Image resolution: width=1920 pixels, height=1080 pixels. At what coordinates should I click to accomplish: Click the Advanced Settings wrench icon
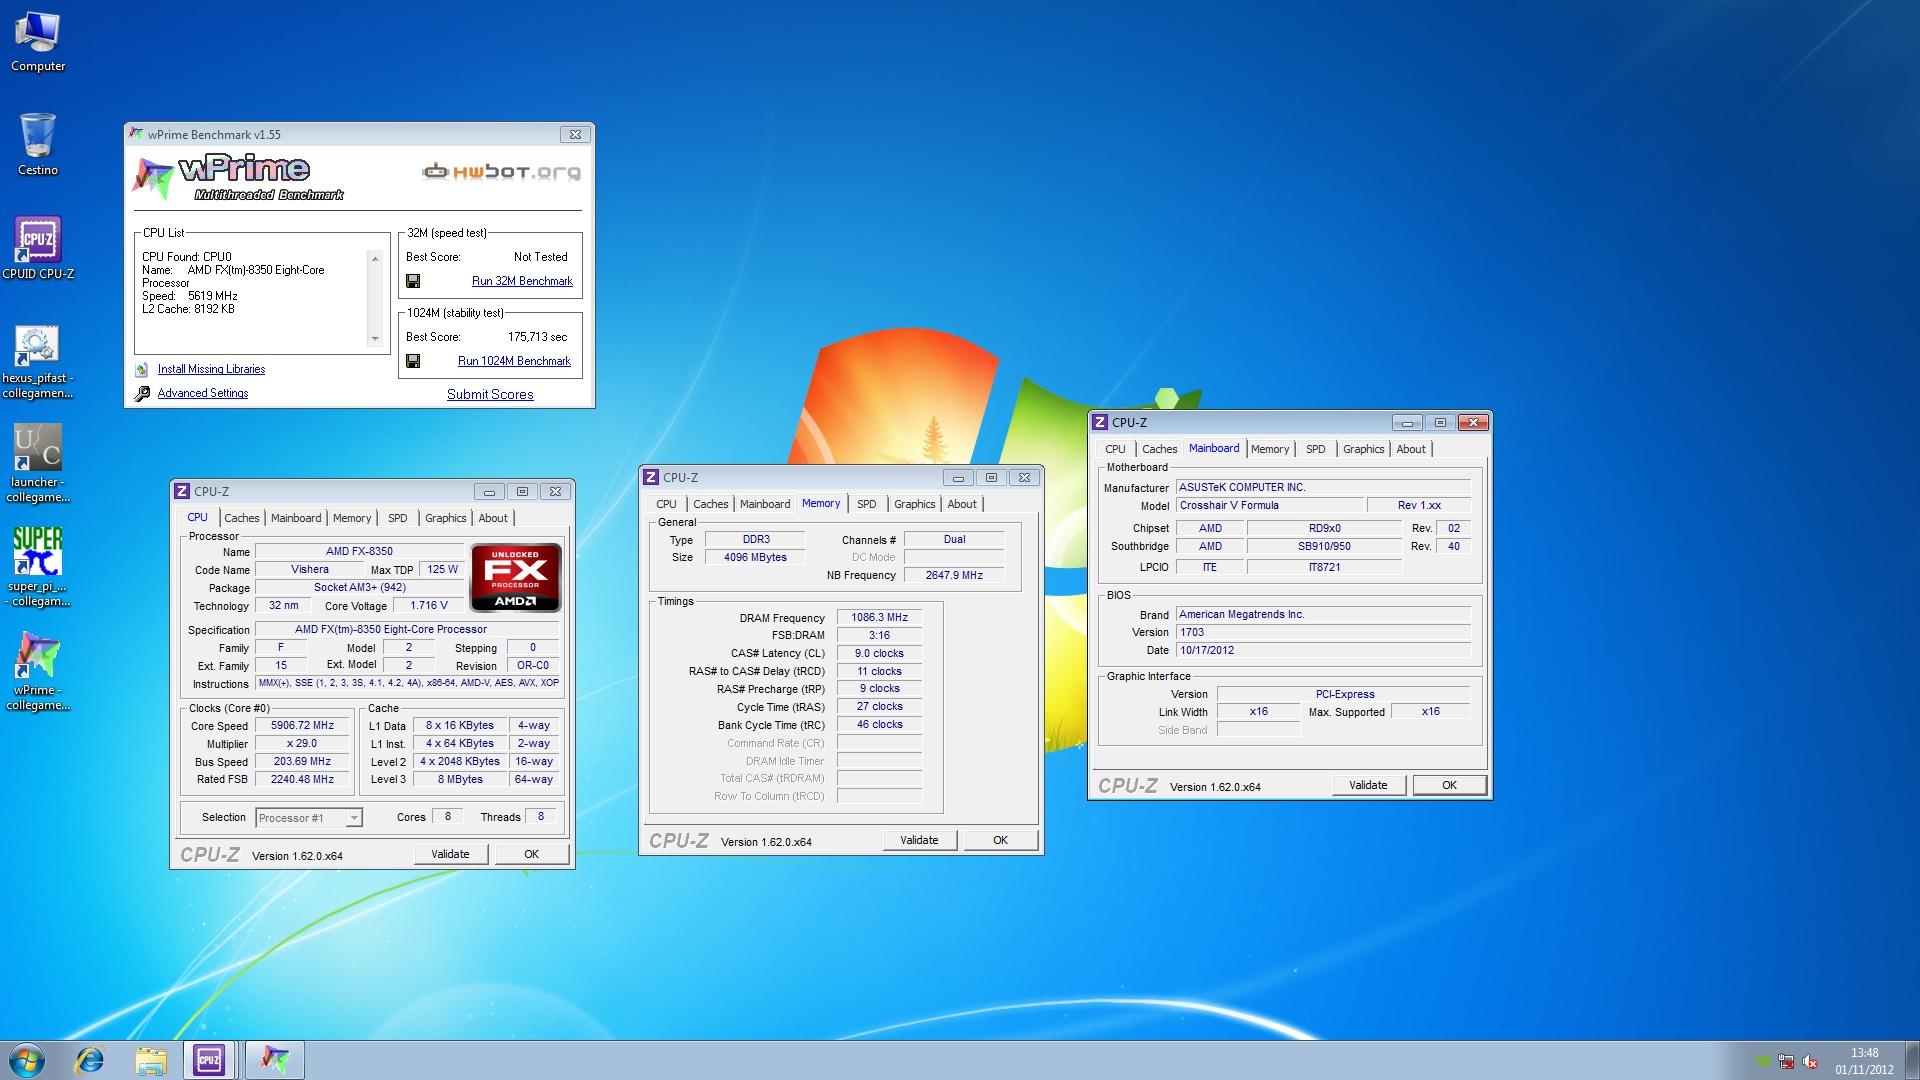coord(142,393)
